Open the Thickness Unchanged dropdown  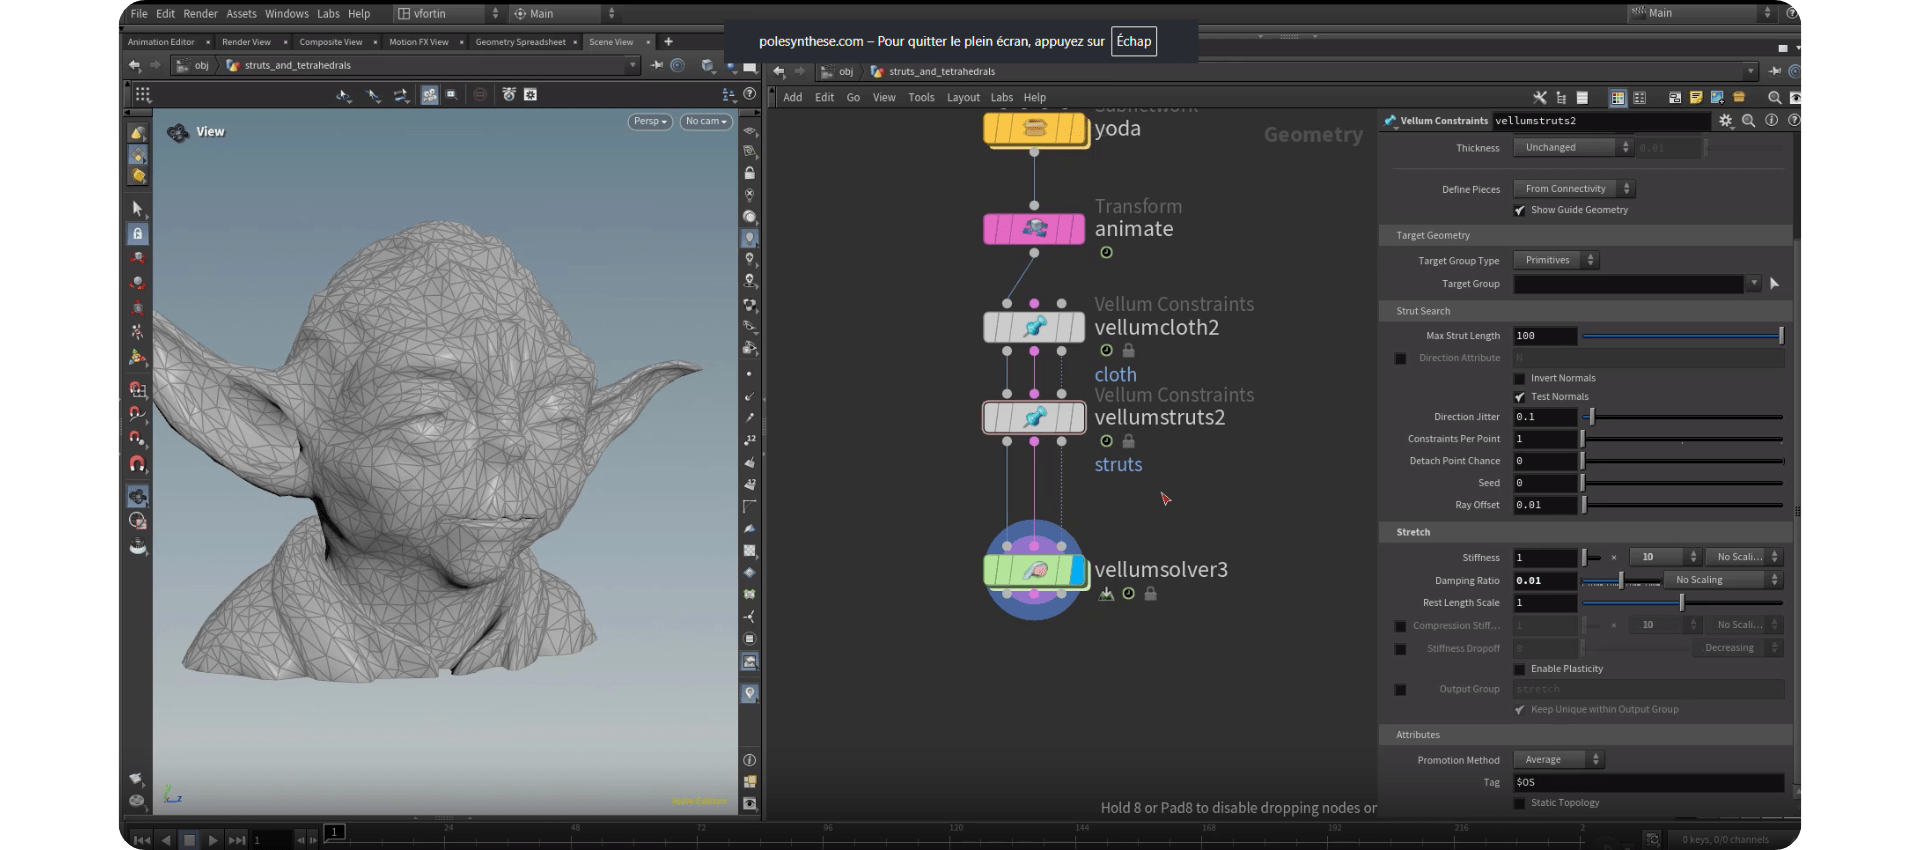pos(1573,147)
